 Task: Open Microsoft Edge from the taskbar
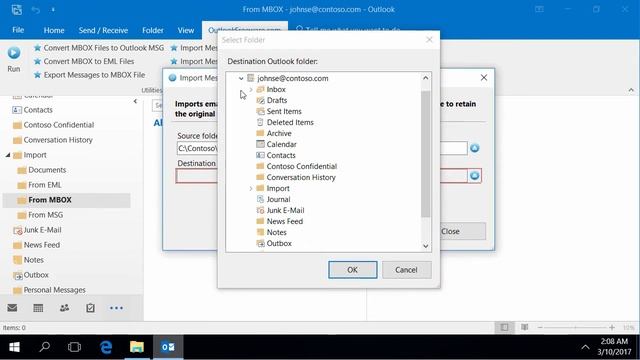(x=106, y=347)
